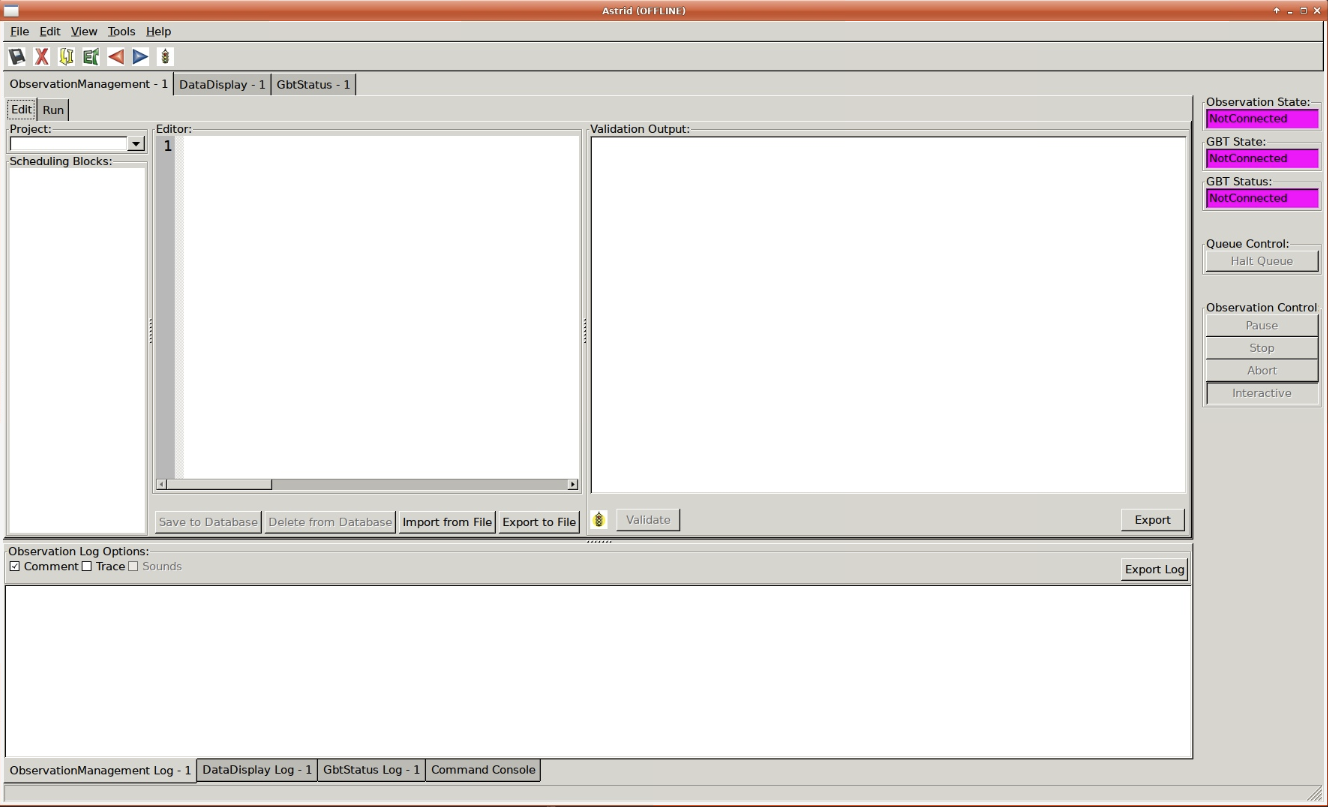Click the GBT State NotConnected indicator
This screenshot has height=807, width=1328.
(x=1262, y=158)
